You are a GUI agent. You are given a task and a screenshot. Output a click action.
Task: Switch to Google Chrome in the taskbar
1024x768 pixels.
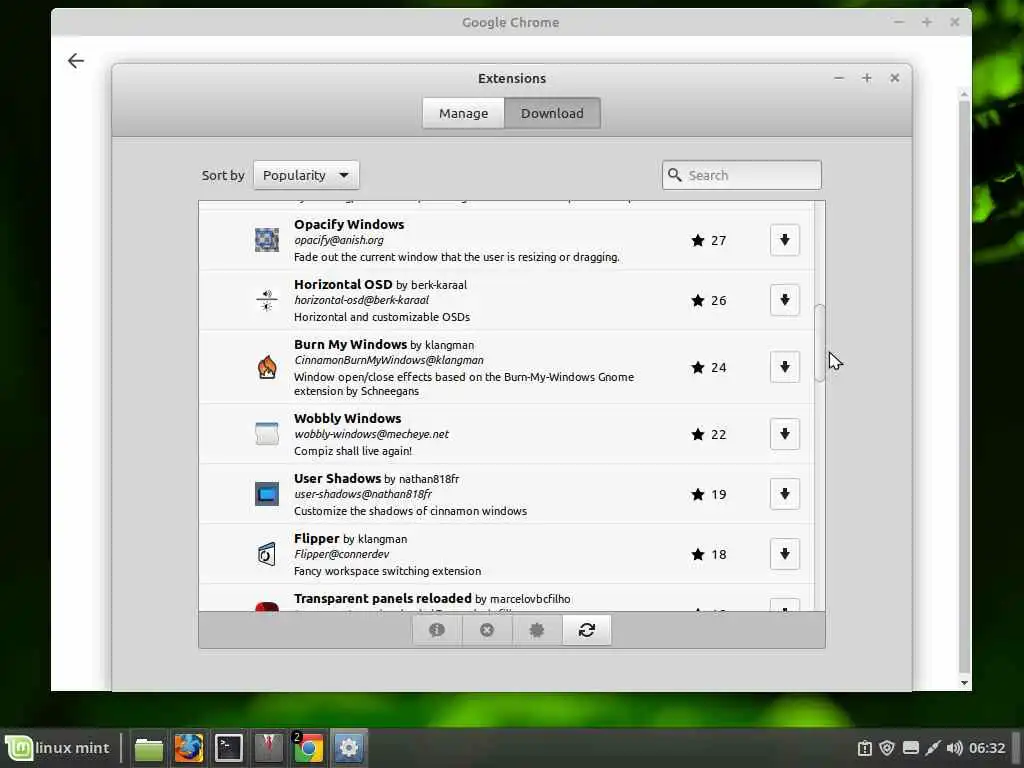[x=308, y=748]
